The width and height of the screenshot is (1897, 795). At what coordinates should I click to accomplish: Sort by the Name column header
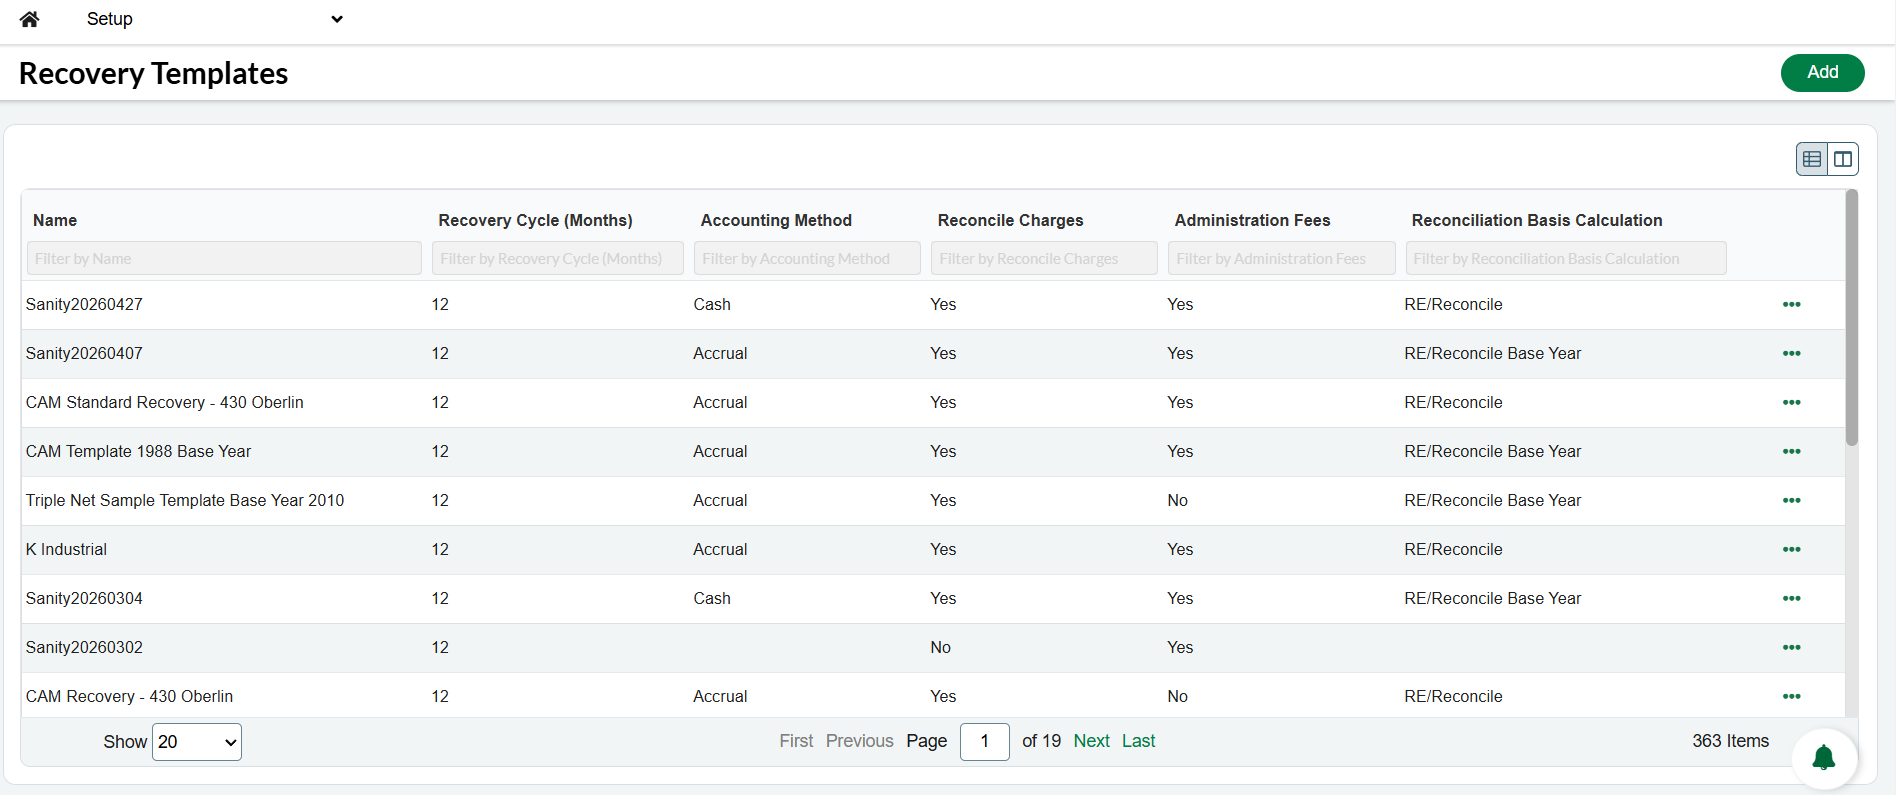click(x=55, y=220)
